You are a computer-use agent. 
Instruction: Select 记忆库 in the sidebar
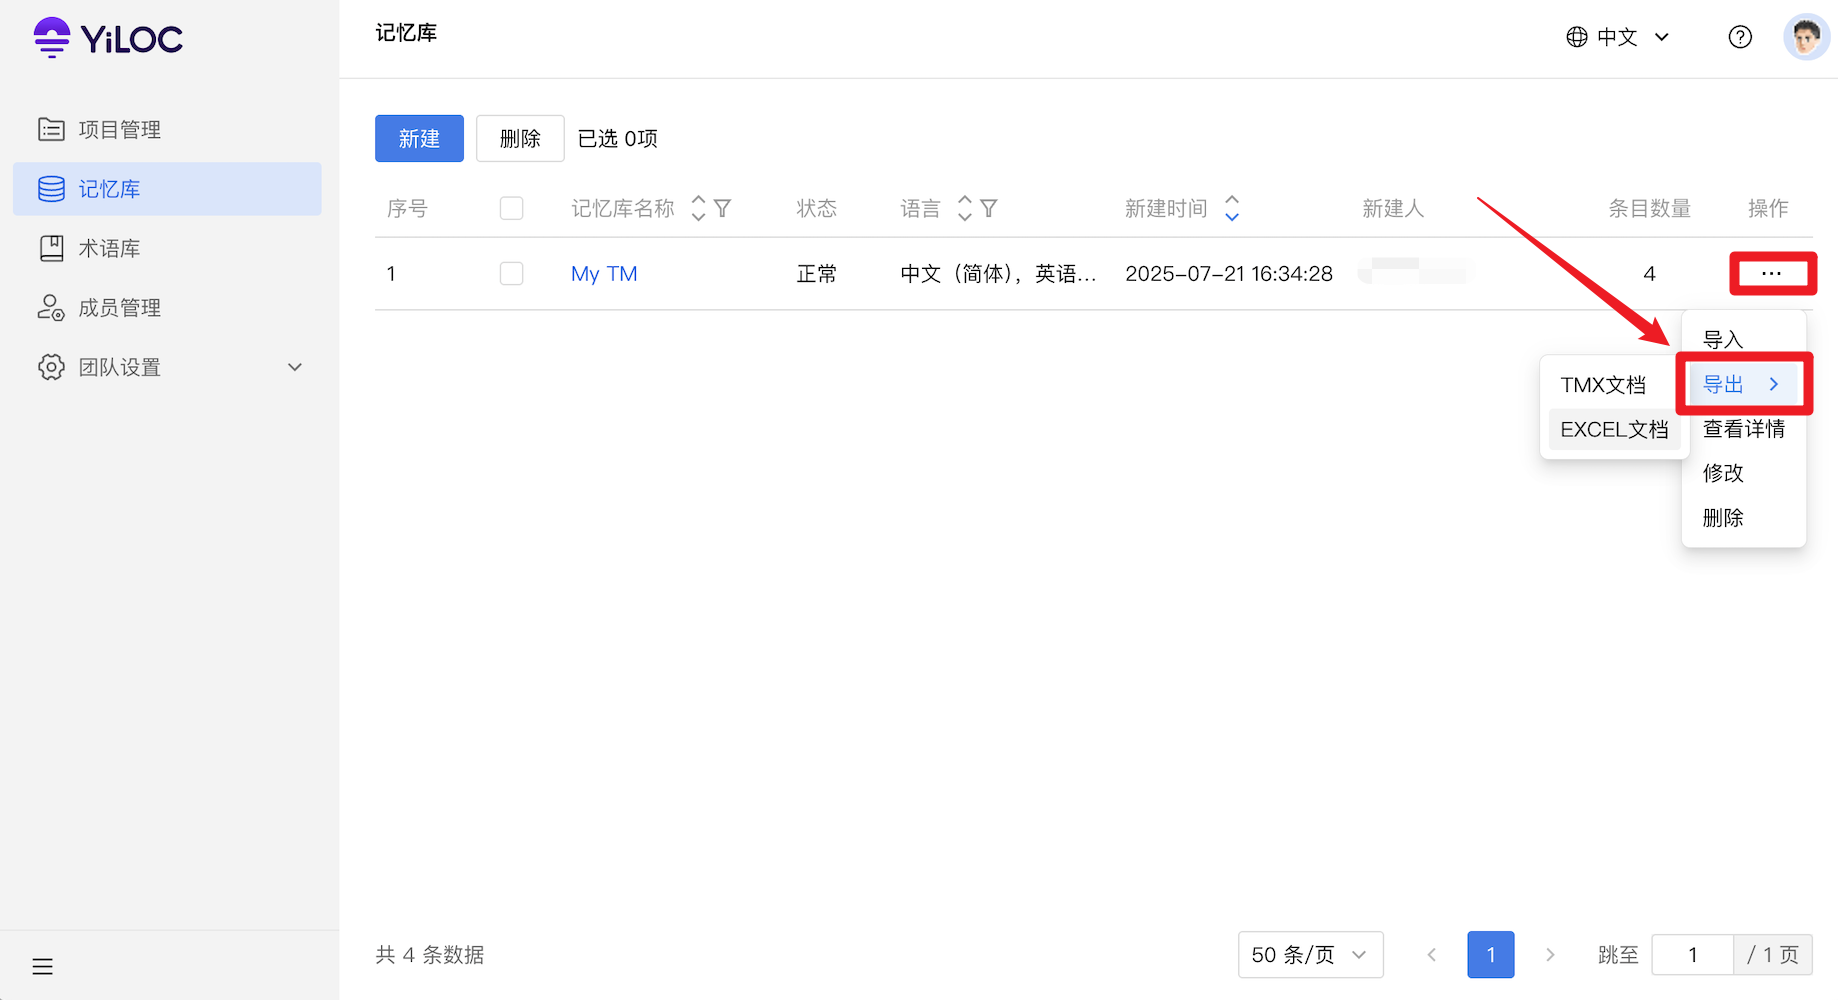pos(167,189)
